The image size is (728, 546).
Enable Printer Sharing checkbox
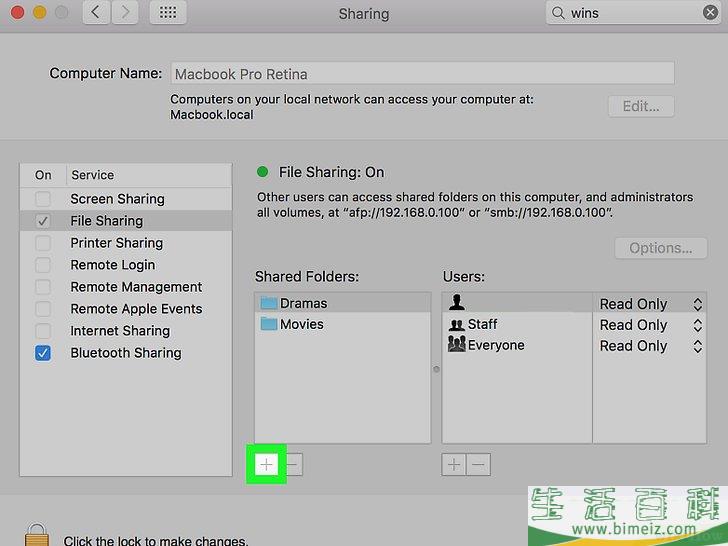coord(43,243)
